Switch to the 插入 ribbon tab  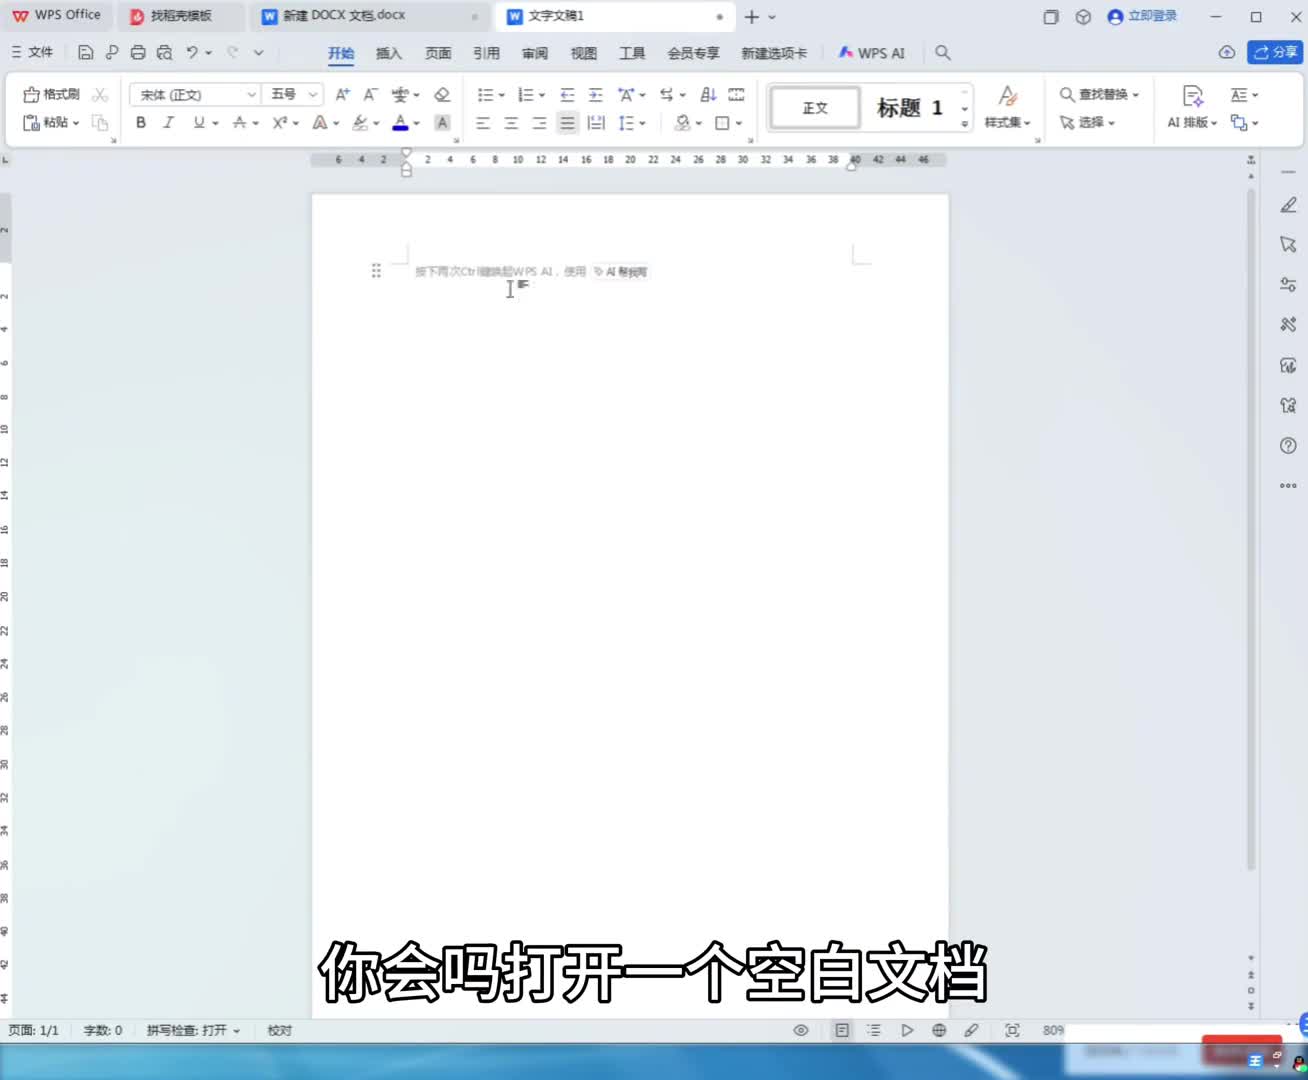point(388,53)
